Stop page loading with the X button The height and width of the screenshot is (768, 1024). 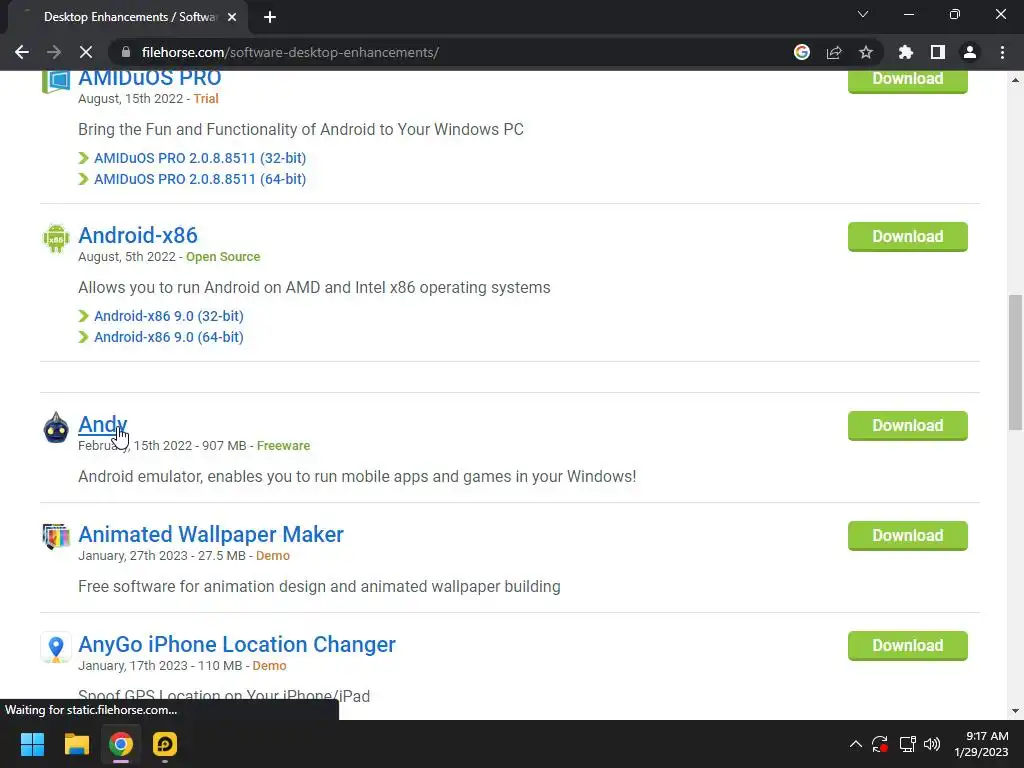point(86,52)
